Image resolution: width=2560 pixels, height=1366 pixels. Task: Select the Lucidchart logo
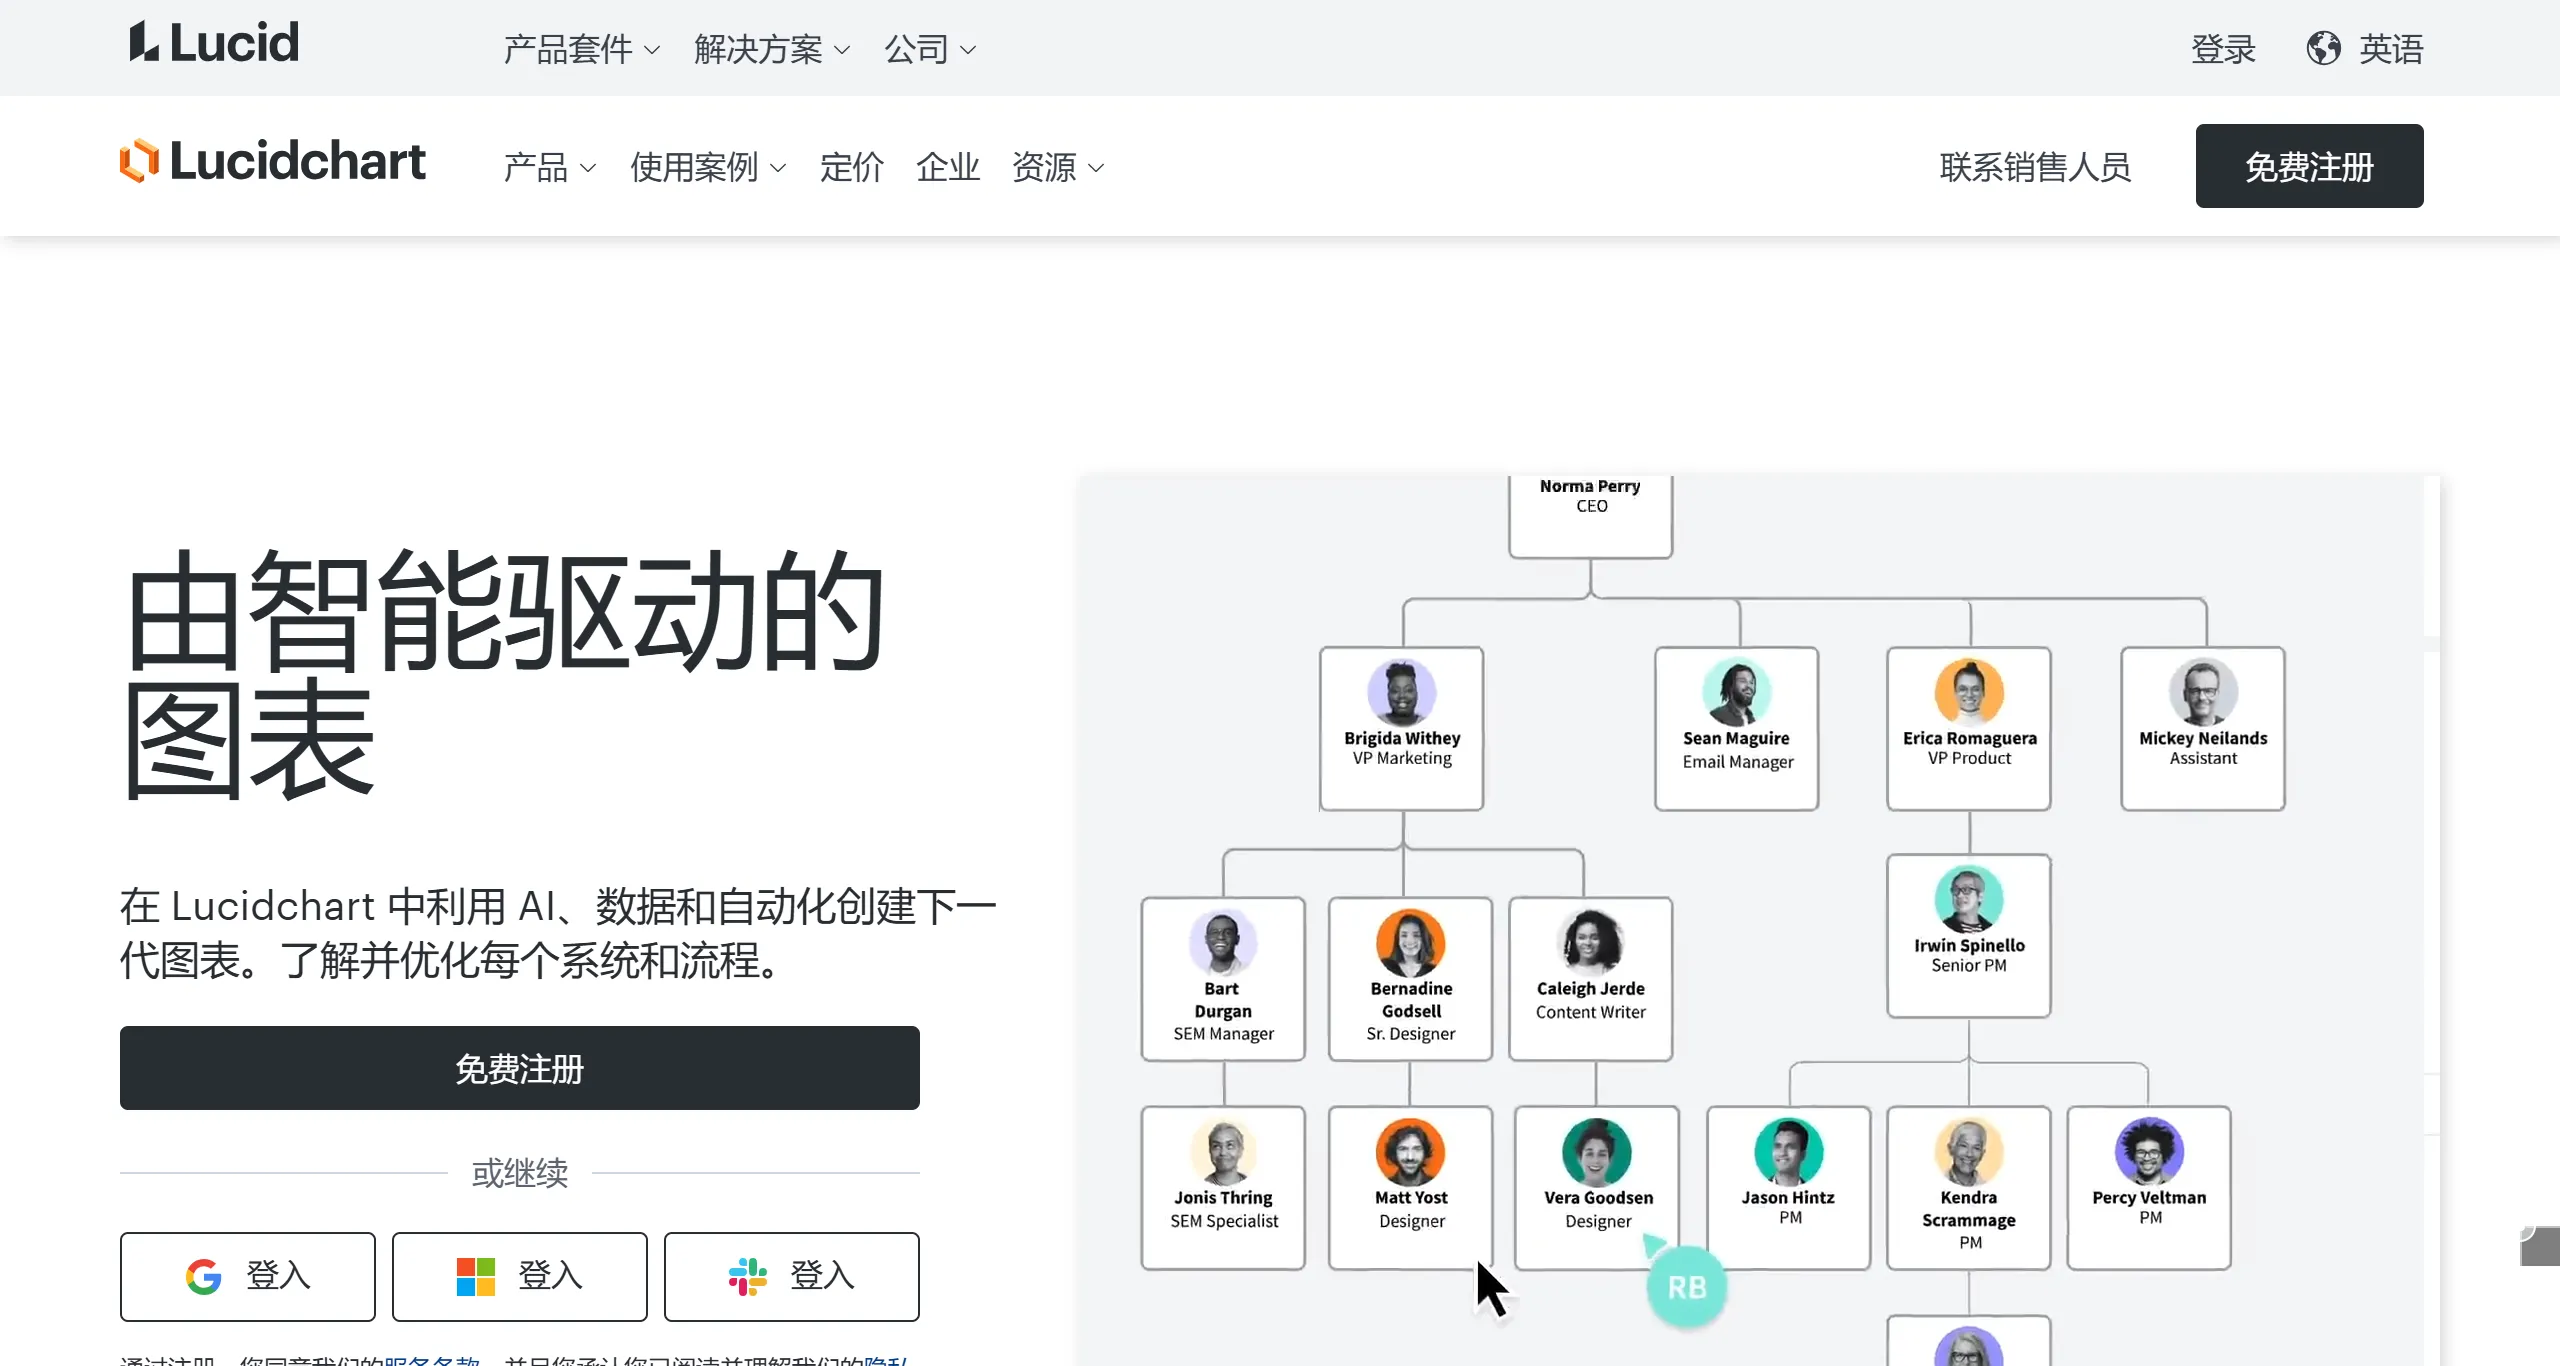(x=272, y=161)
